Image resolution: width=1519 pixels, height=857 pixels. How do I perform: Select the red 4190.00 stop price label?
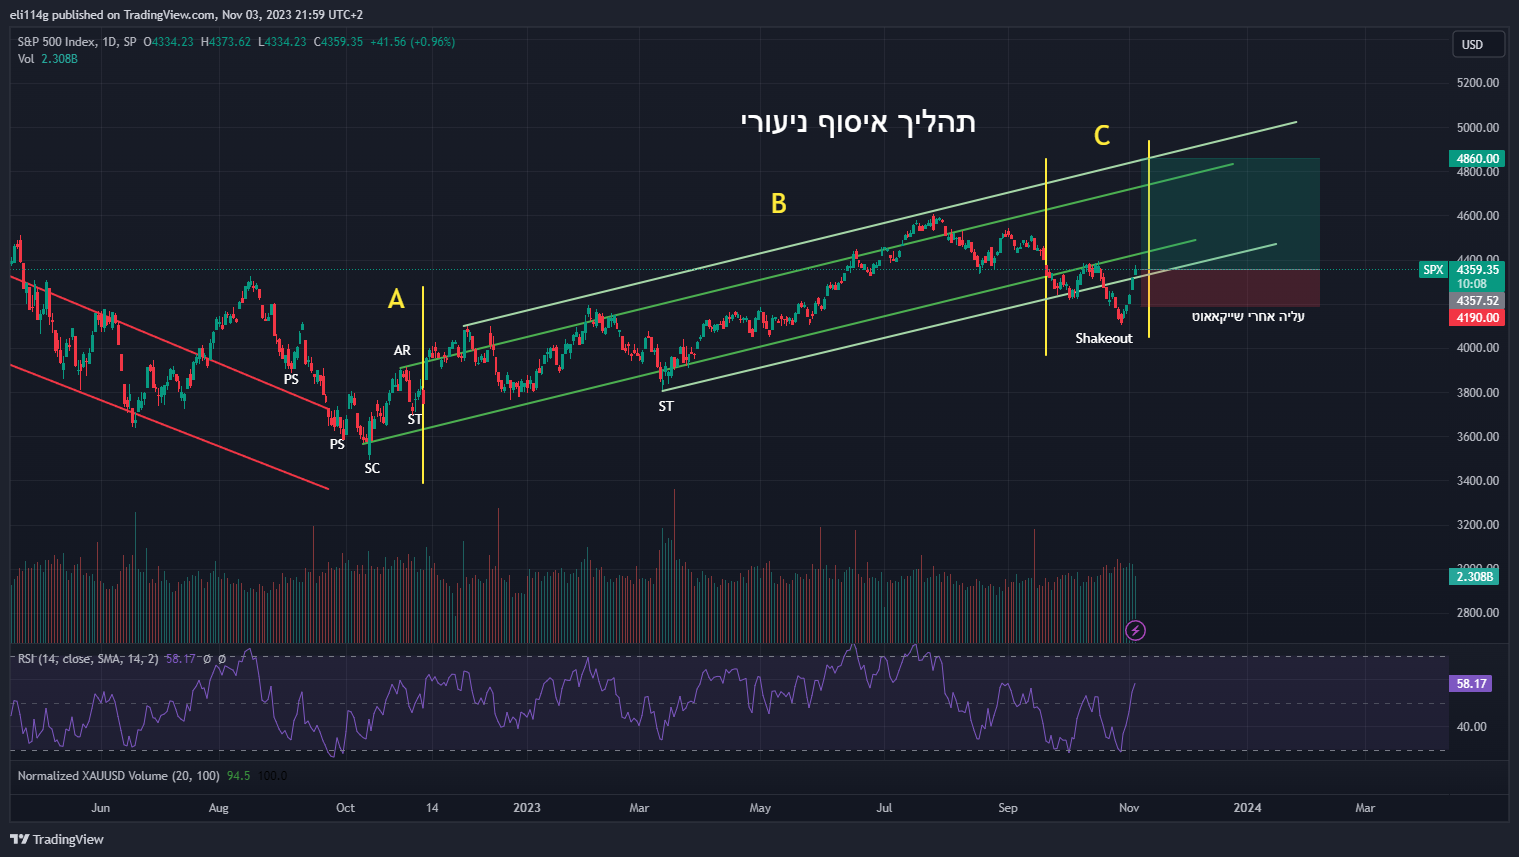pyautogui.click(x=1477, y=318)
